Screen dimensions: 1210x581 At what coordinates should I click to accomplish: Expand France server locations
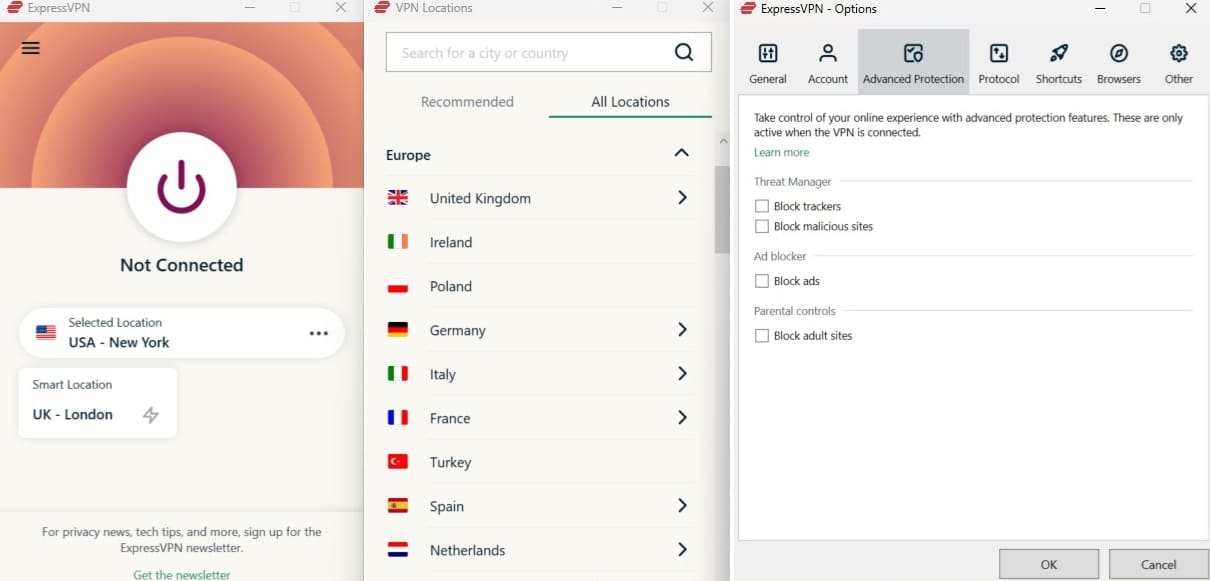(x=682, y=418)
